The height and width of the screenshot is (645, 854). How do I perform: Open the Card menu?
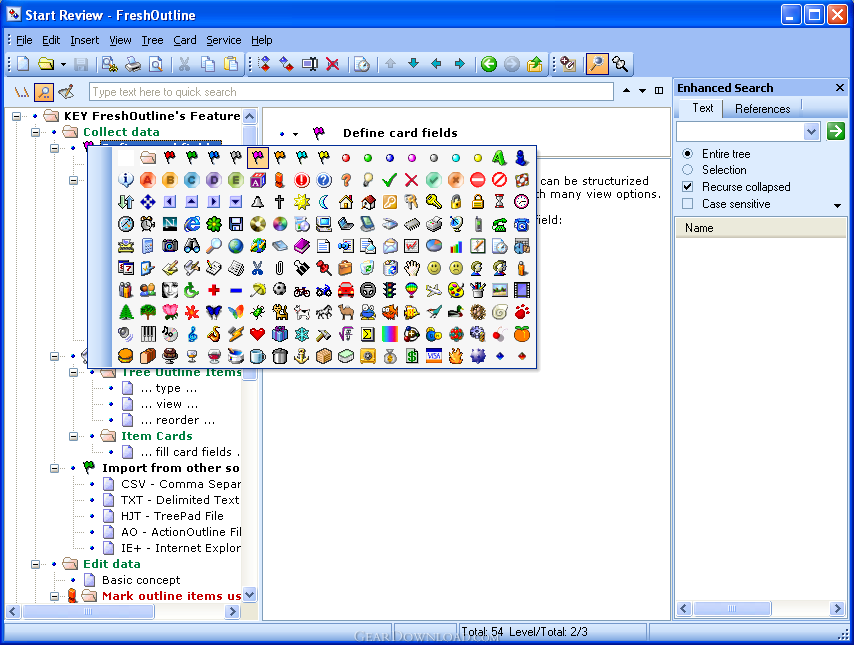click(x=185, y=40)
